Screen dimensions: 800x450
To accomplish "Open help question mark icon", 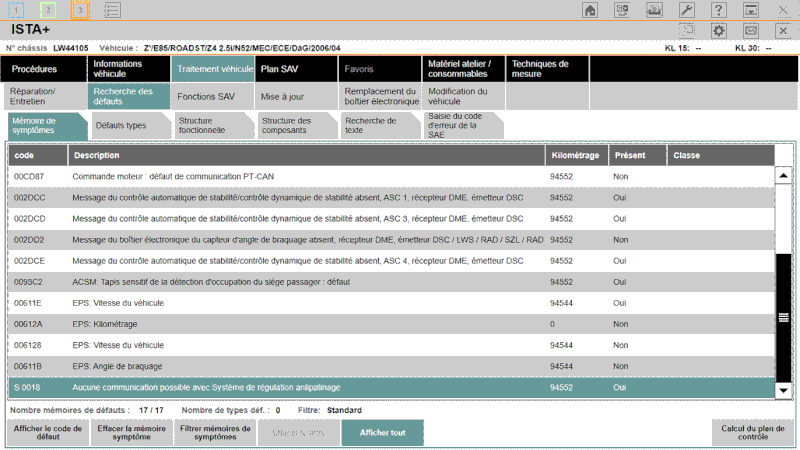I will [x=718, y=10].
